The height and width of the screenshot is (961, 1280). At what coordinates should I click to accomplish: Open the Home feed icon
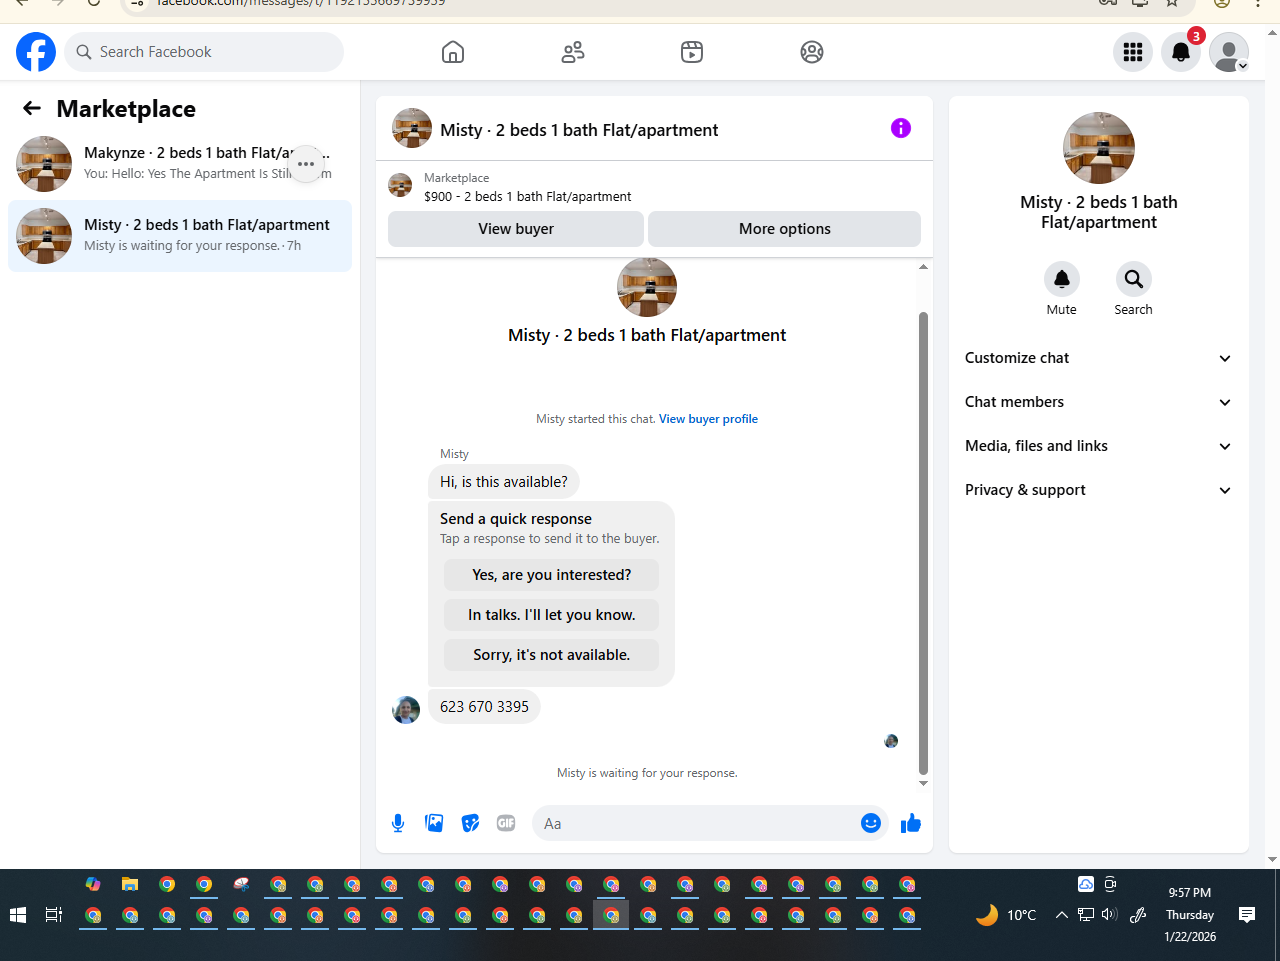pyautogui.click(x=453, y=52)
